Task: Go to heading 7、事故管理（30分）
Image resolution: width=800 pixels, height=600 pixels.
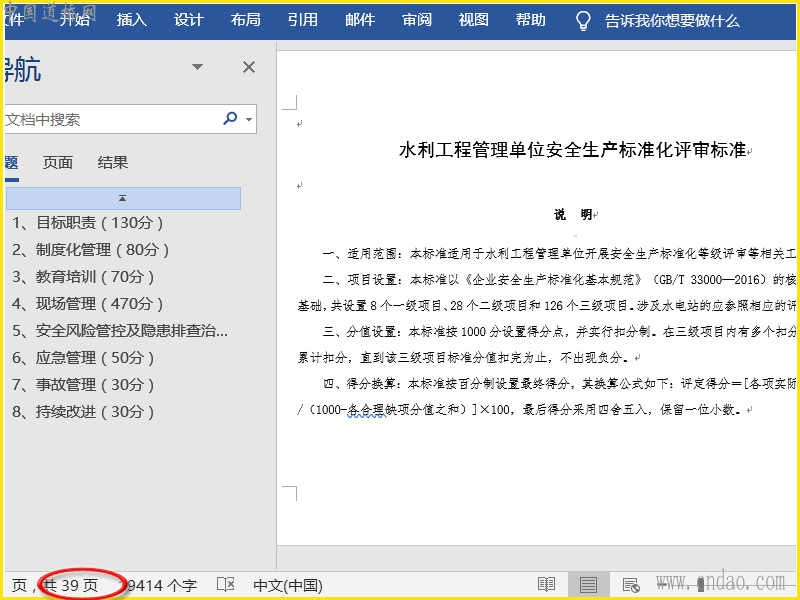Action: click(83, 385)
